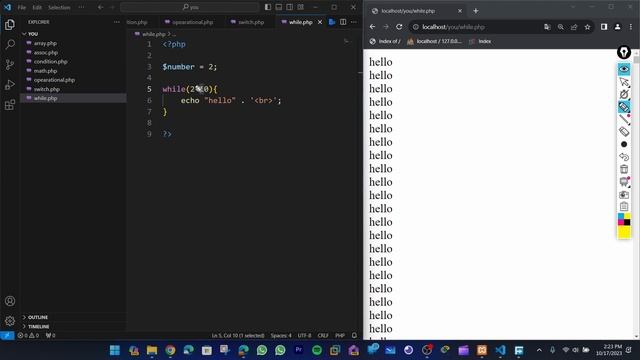
Task: Customize VS Code layout icon
Action: coord(301,7)
